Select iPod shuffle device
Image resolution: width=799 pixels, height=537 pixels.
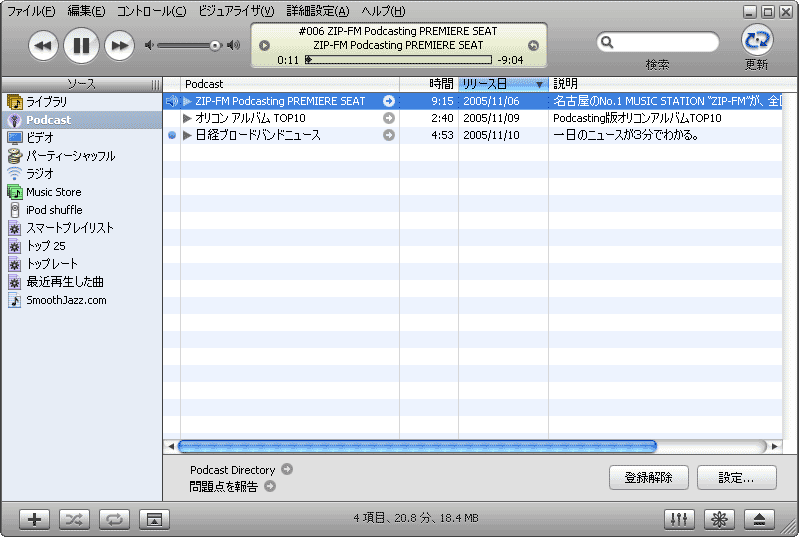click(82, 210)
